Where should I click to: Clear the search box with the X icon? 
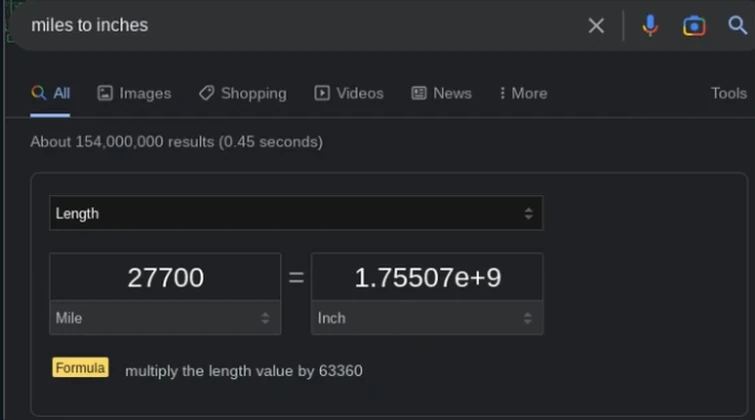596,26
